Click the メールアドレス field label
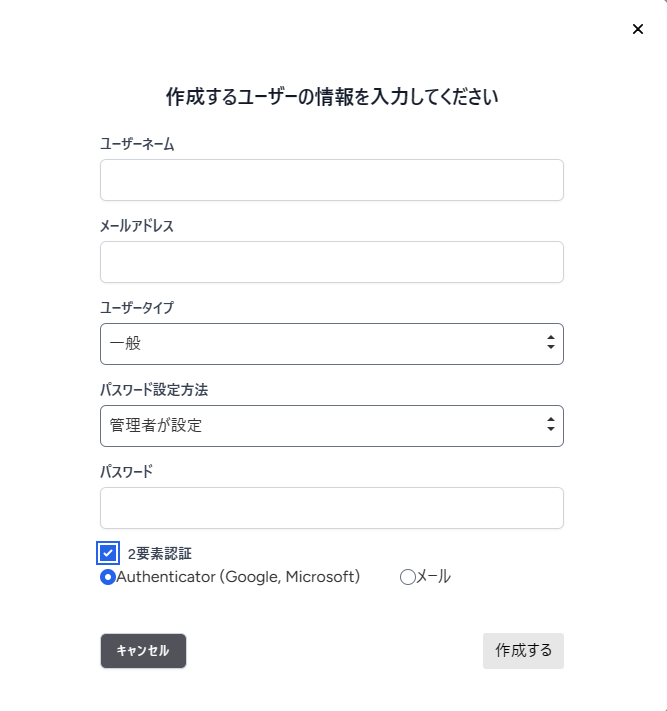The image size is (667, 711). point(137,226)
